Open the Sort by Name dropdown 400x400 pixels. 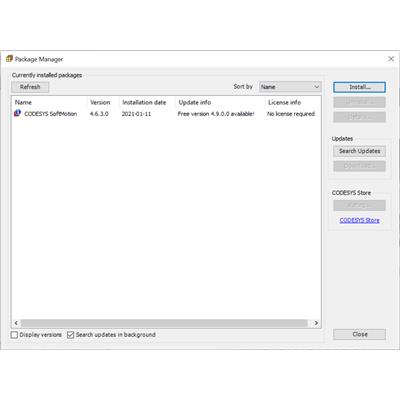(x=290, y=87)
